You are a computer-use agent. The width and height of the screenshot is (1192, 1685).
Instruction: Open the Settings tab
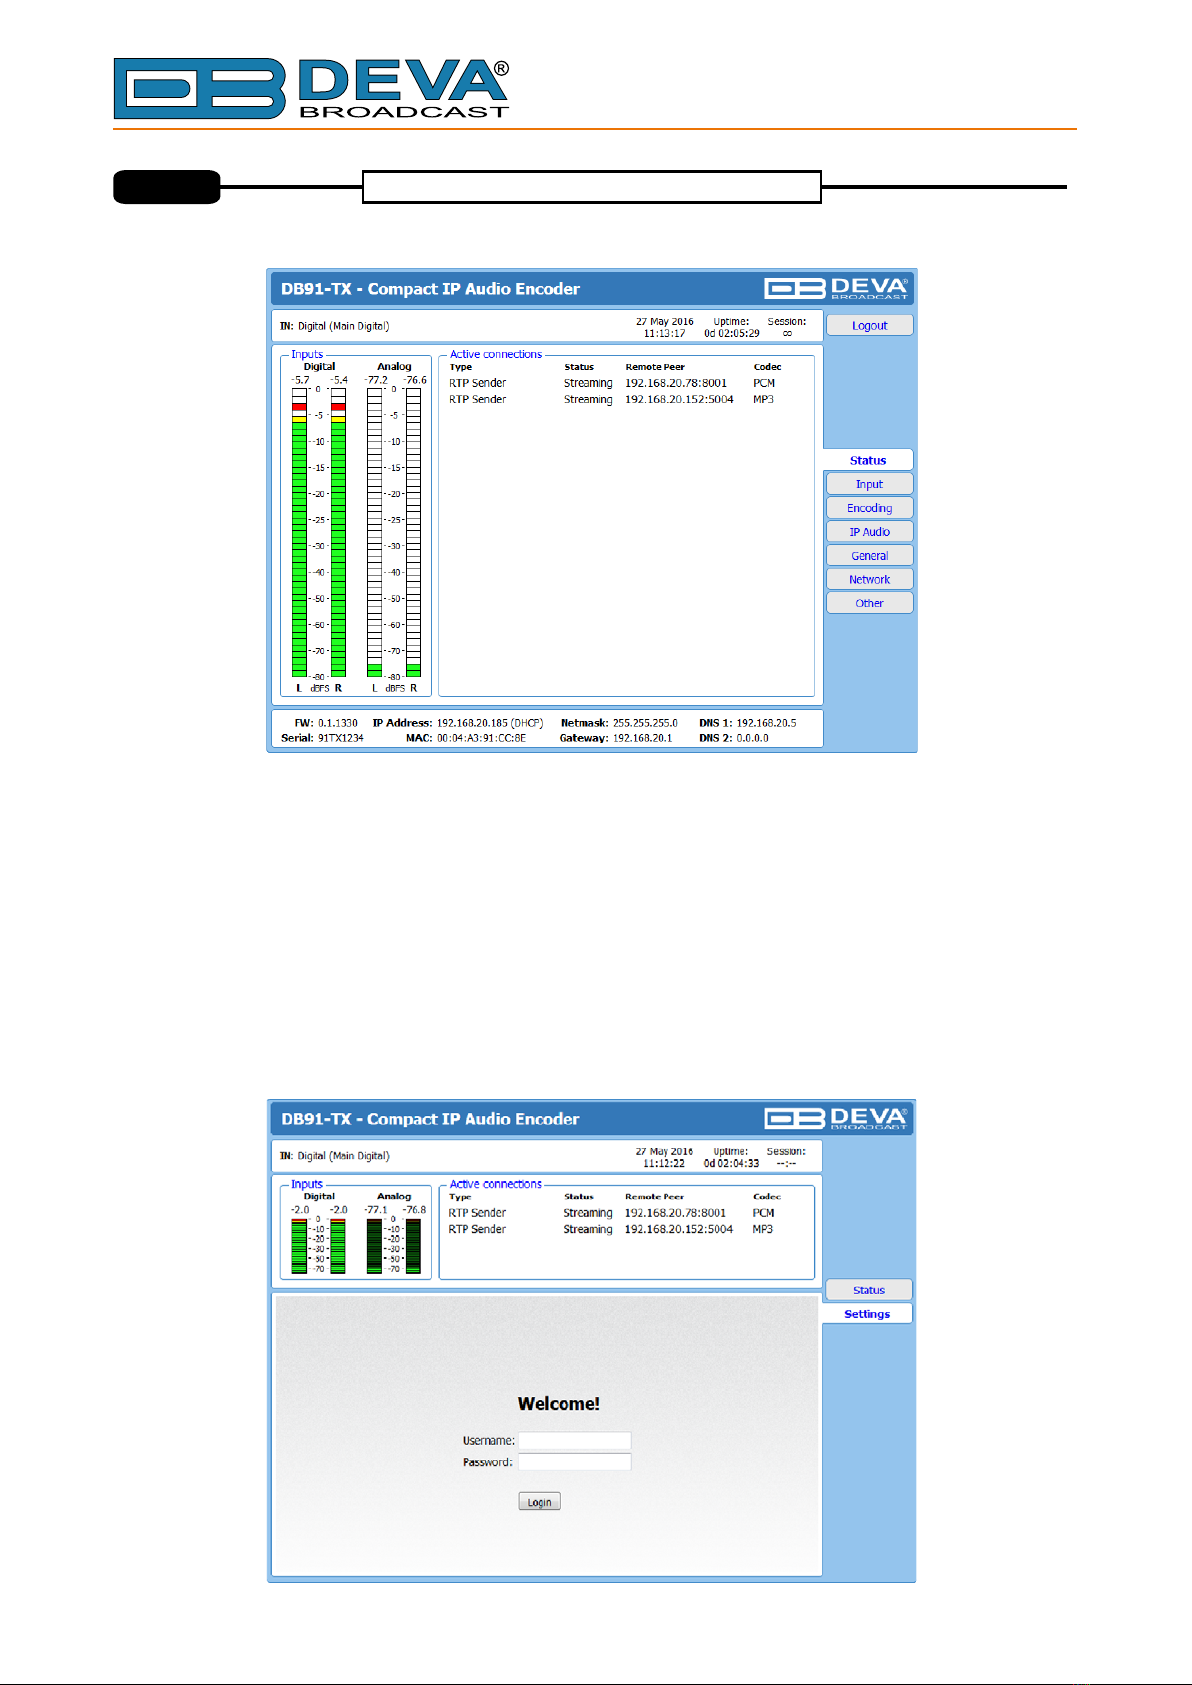tap(867, 1314)
